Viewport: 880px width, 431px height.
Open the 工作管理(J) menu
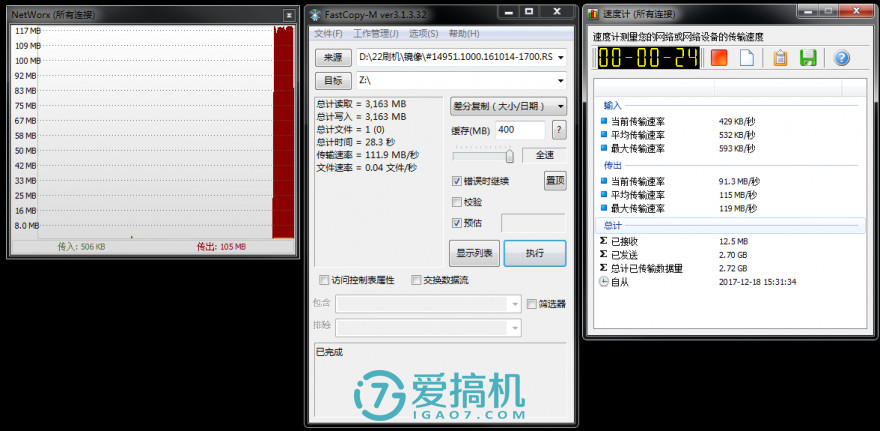[x=375, y=34]
